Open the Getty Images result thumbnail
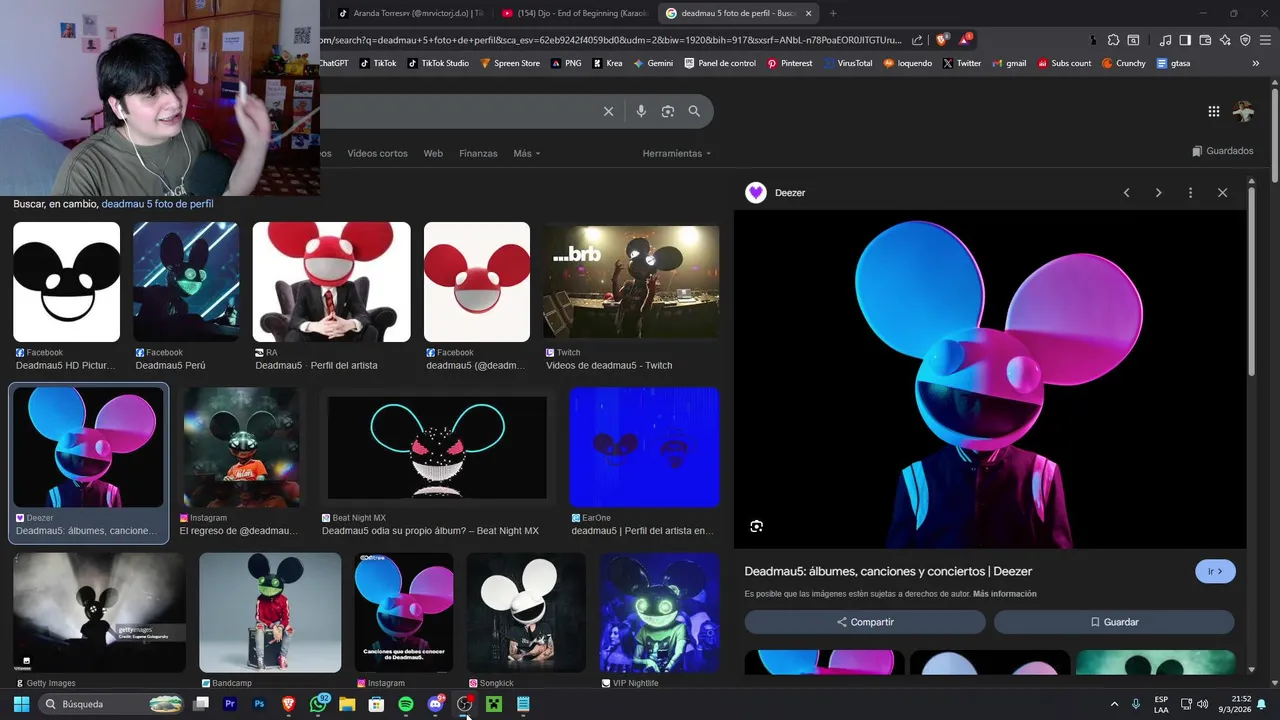The image size is (1280, 720). pyautogui.click(x=99, y=613)
